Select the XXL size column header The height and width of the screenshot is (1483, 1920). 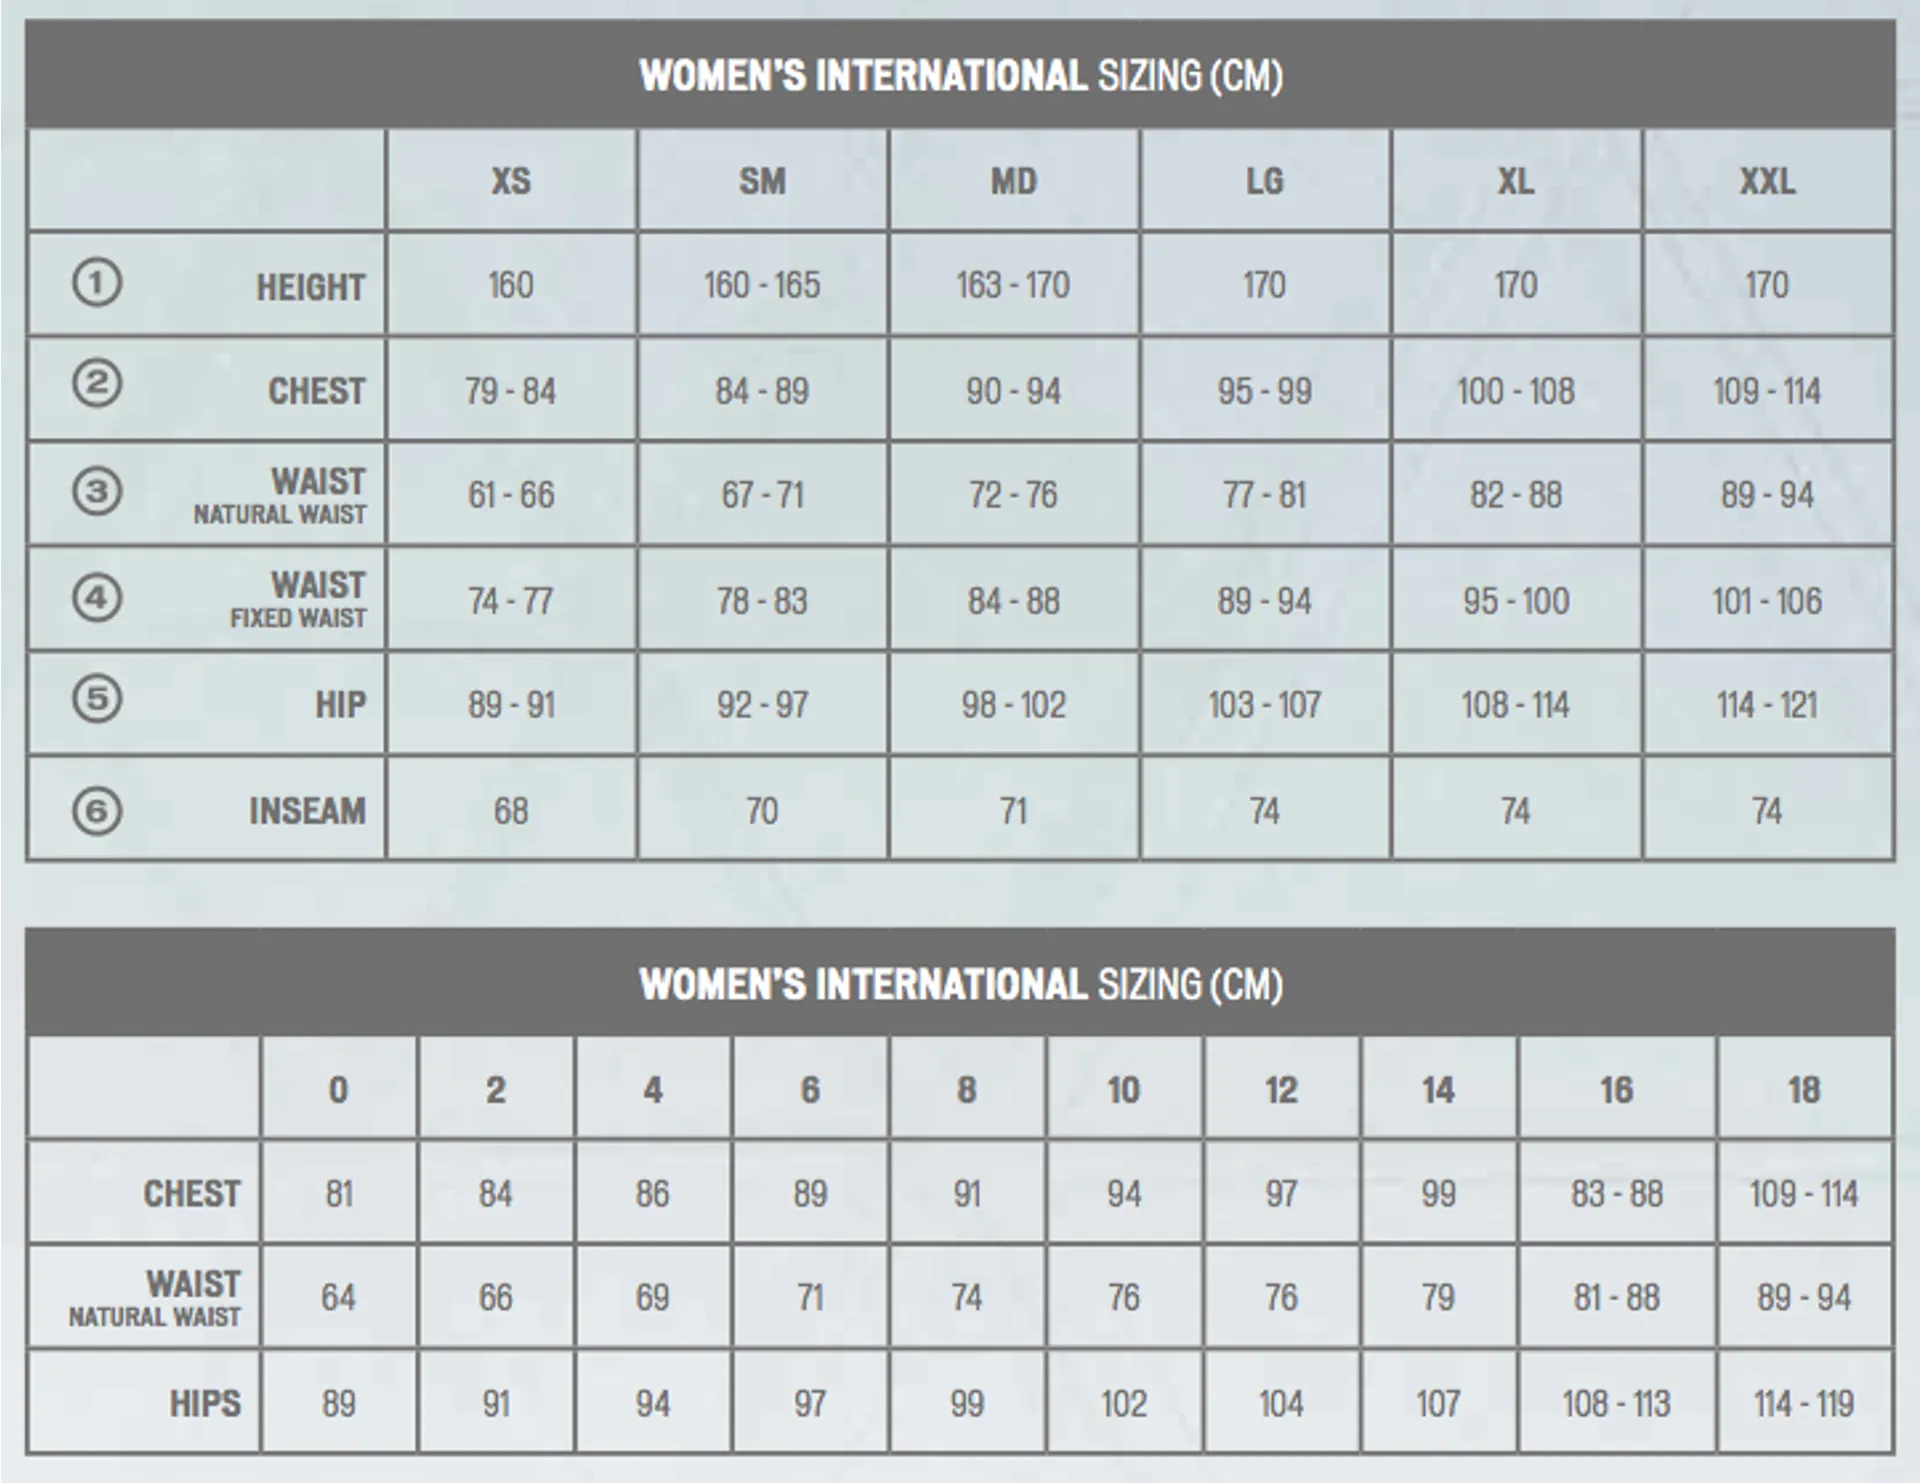(x=1767, y=181)
